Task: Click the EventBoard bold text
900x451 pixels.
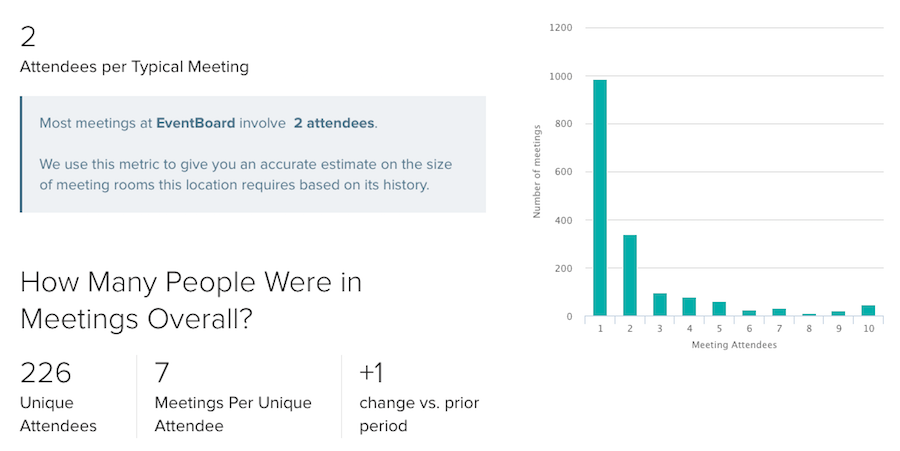Action: [x=196, y=123]
